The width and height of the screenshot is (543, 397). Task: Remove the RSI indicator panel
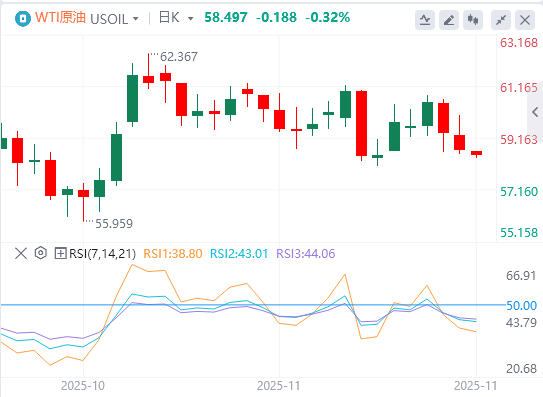pyautogui.click(x=21, y=253)
